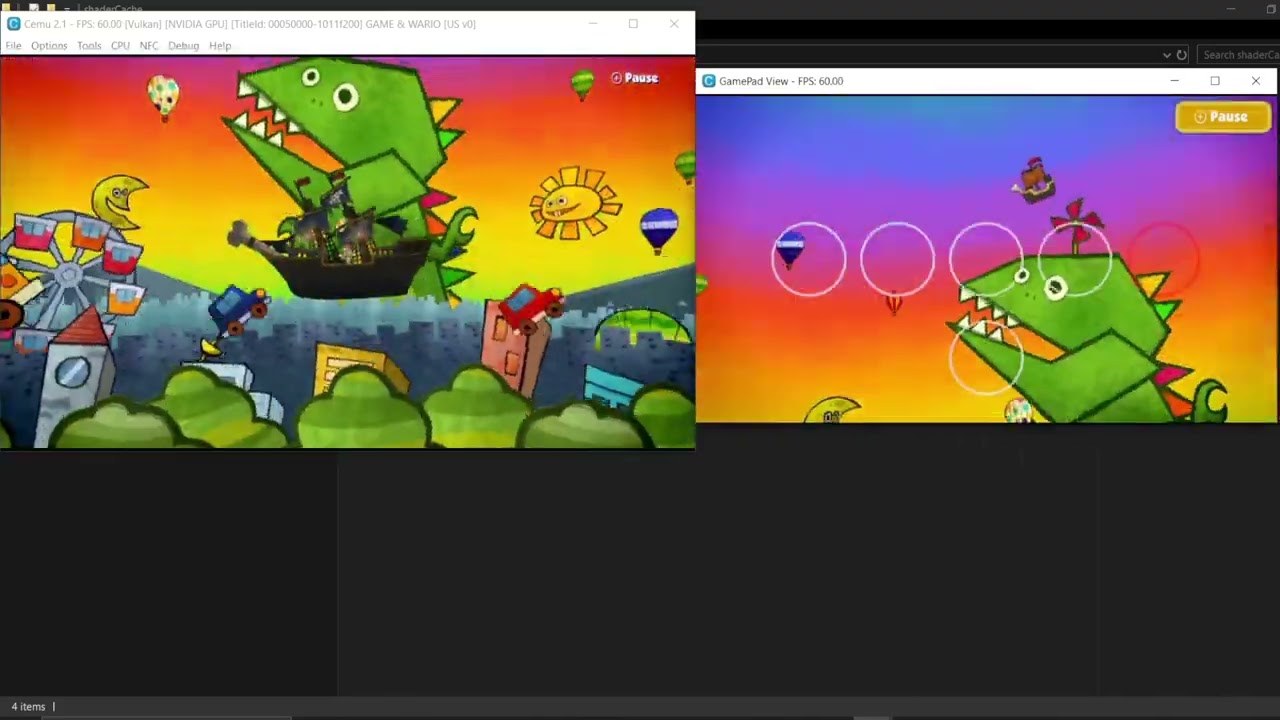Screen dimensions: 1280x720
Task: Maximize the Cemu main window
Action: coord(633,24)
